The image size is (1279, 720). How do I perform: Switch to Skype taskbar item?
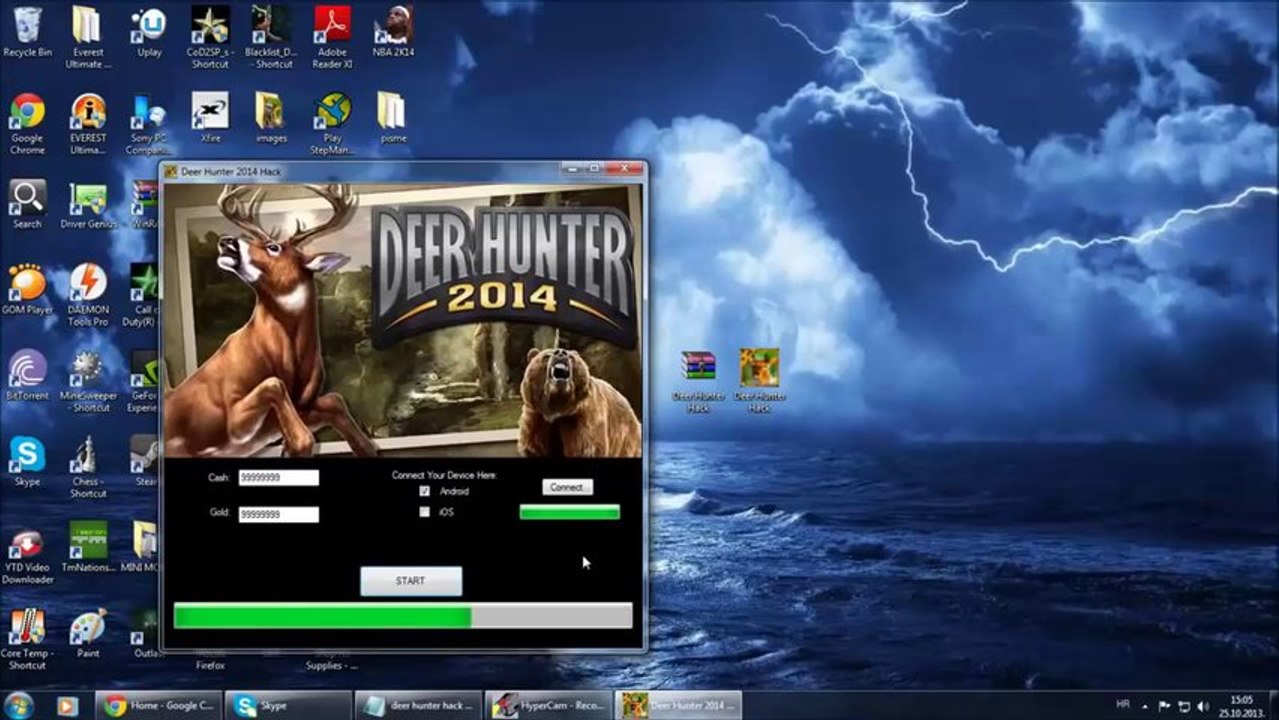[x=288, y=705]
